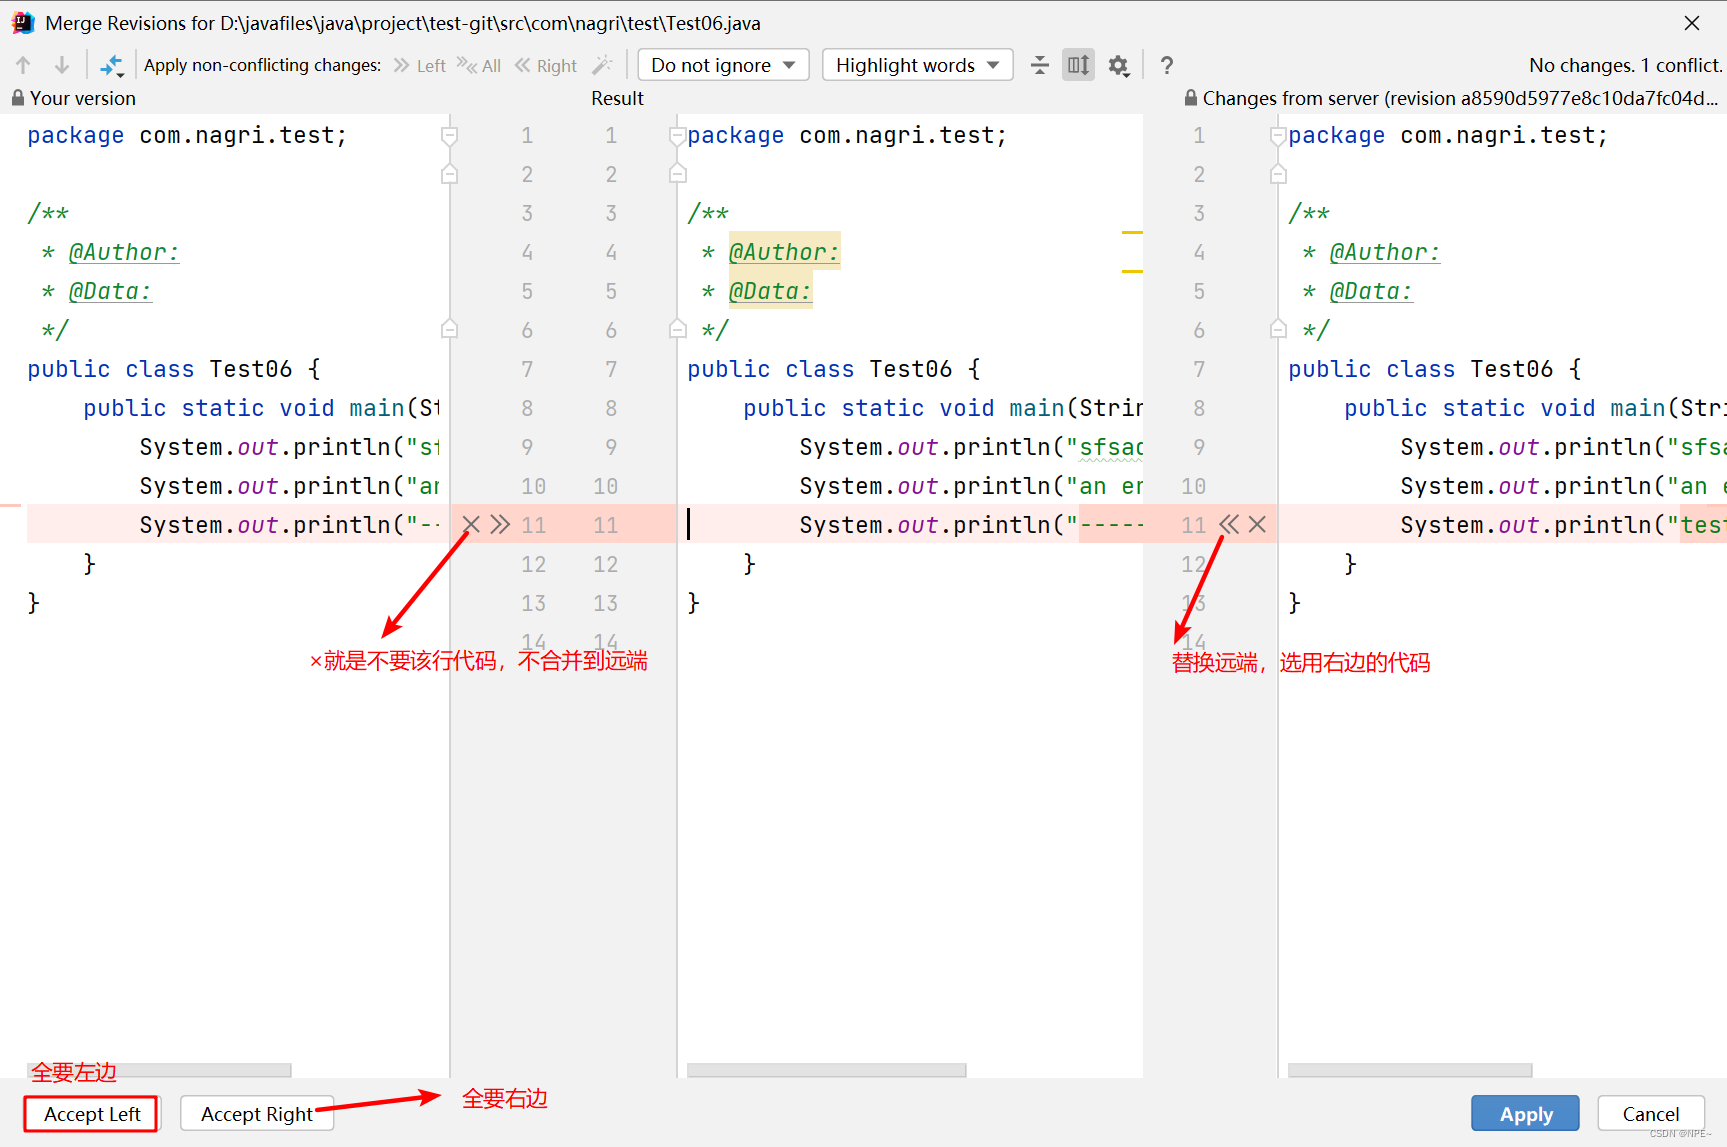This screenshot has width=1727, height=1147.
Task: Click the IntelliJ app icon in title bar
Action: [x=23, y=22]
